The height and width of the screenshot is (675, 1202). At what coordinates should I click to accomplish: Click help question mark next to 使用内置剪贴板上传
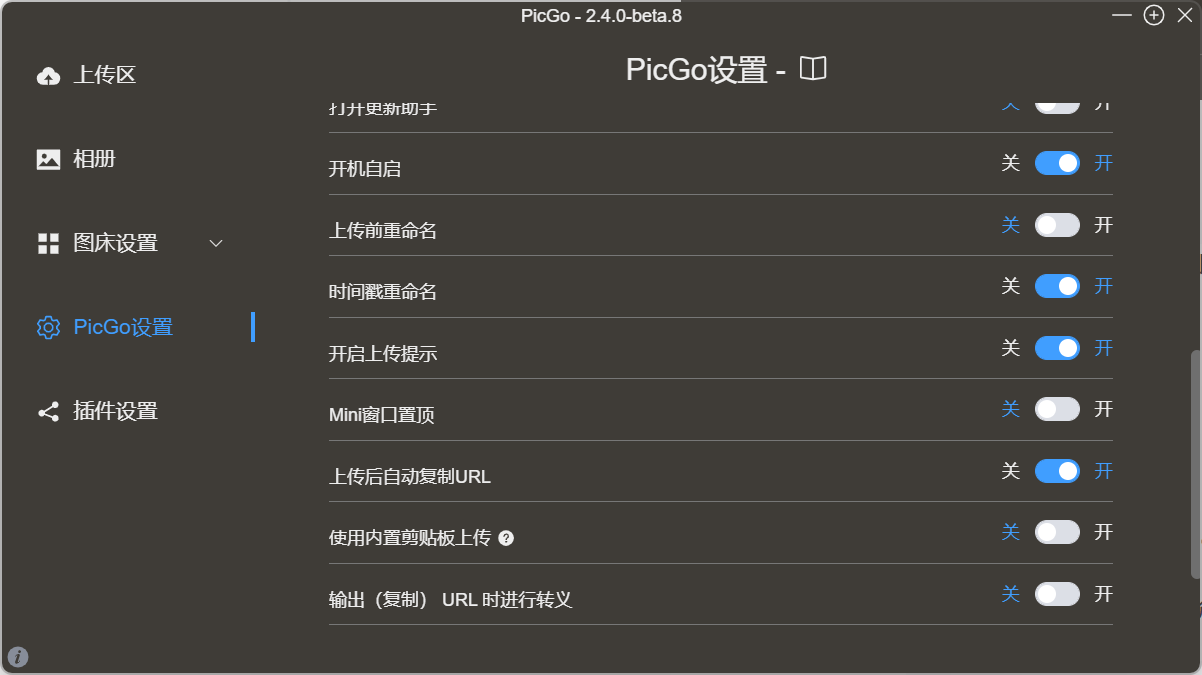click(x=506, y=538)
